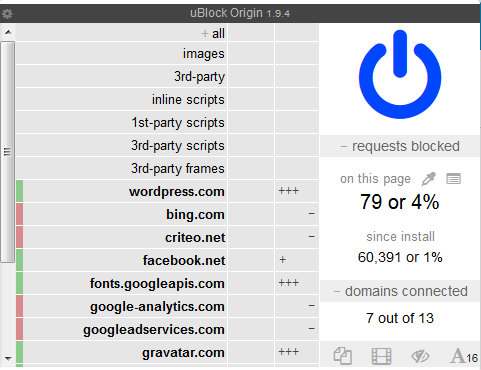Open the request logger icon
The width and height of the screenshot is (481, 370).
tap(453, 179)
